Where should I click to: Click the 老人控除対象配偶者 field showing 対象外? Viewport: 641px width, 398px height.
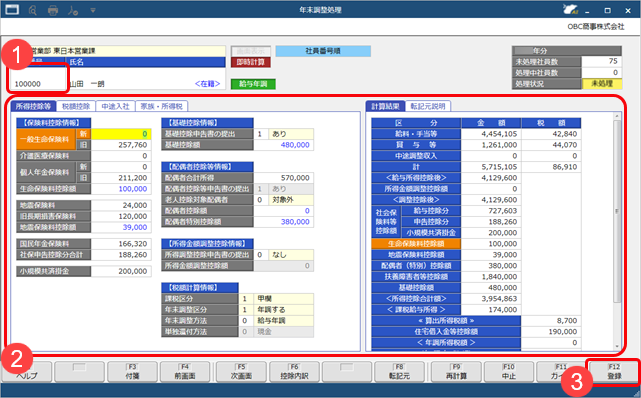(x=291, y=200)
